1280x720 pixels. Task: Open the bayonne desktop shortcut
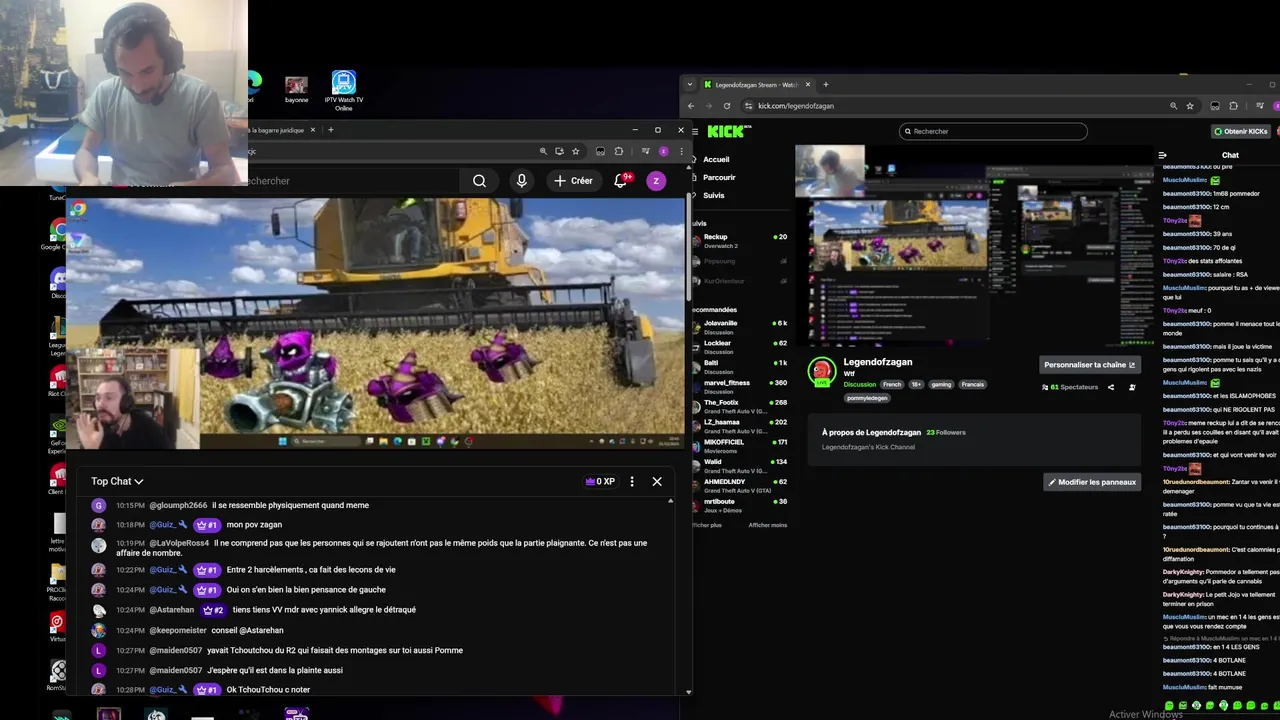point(296,90)
